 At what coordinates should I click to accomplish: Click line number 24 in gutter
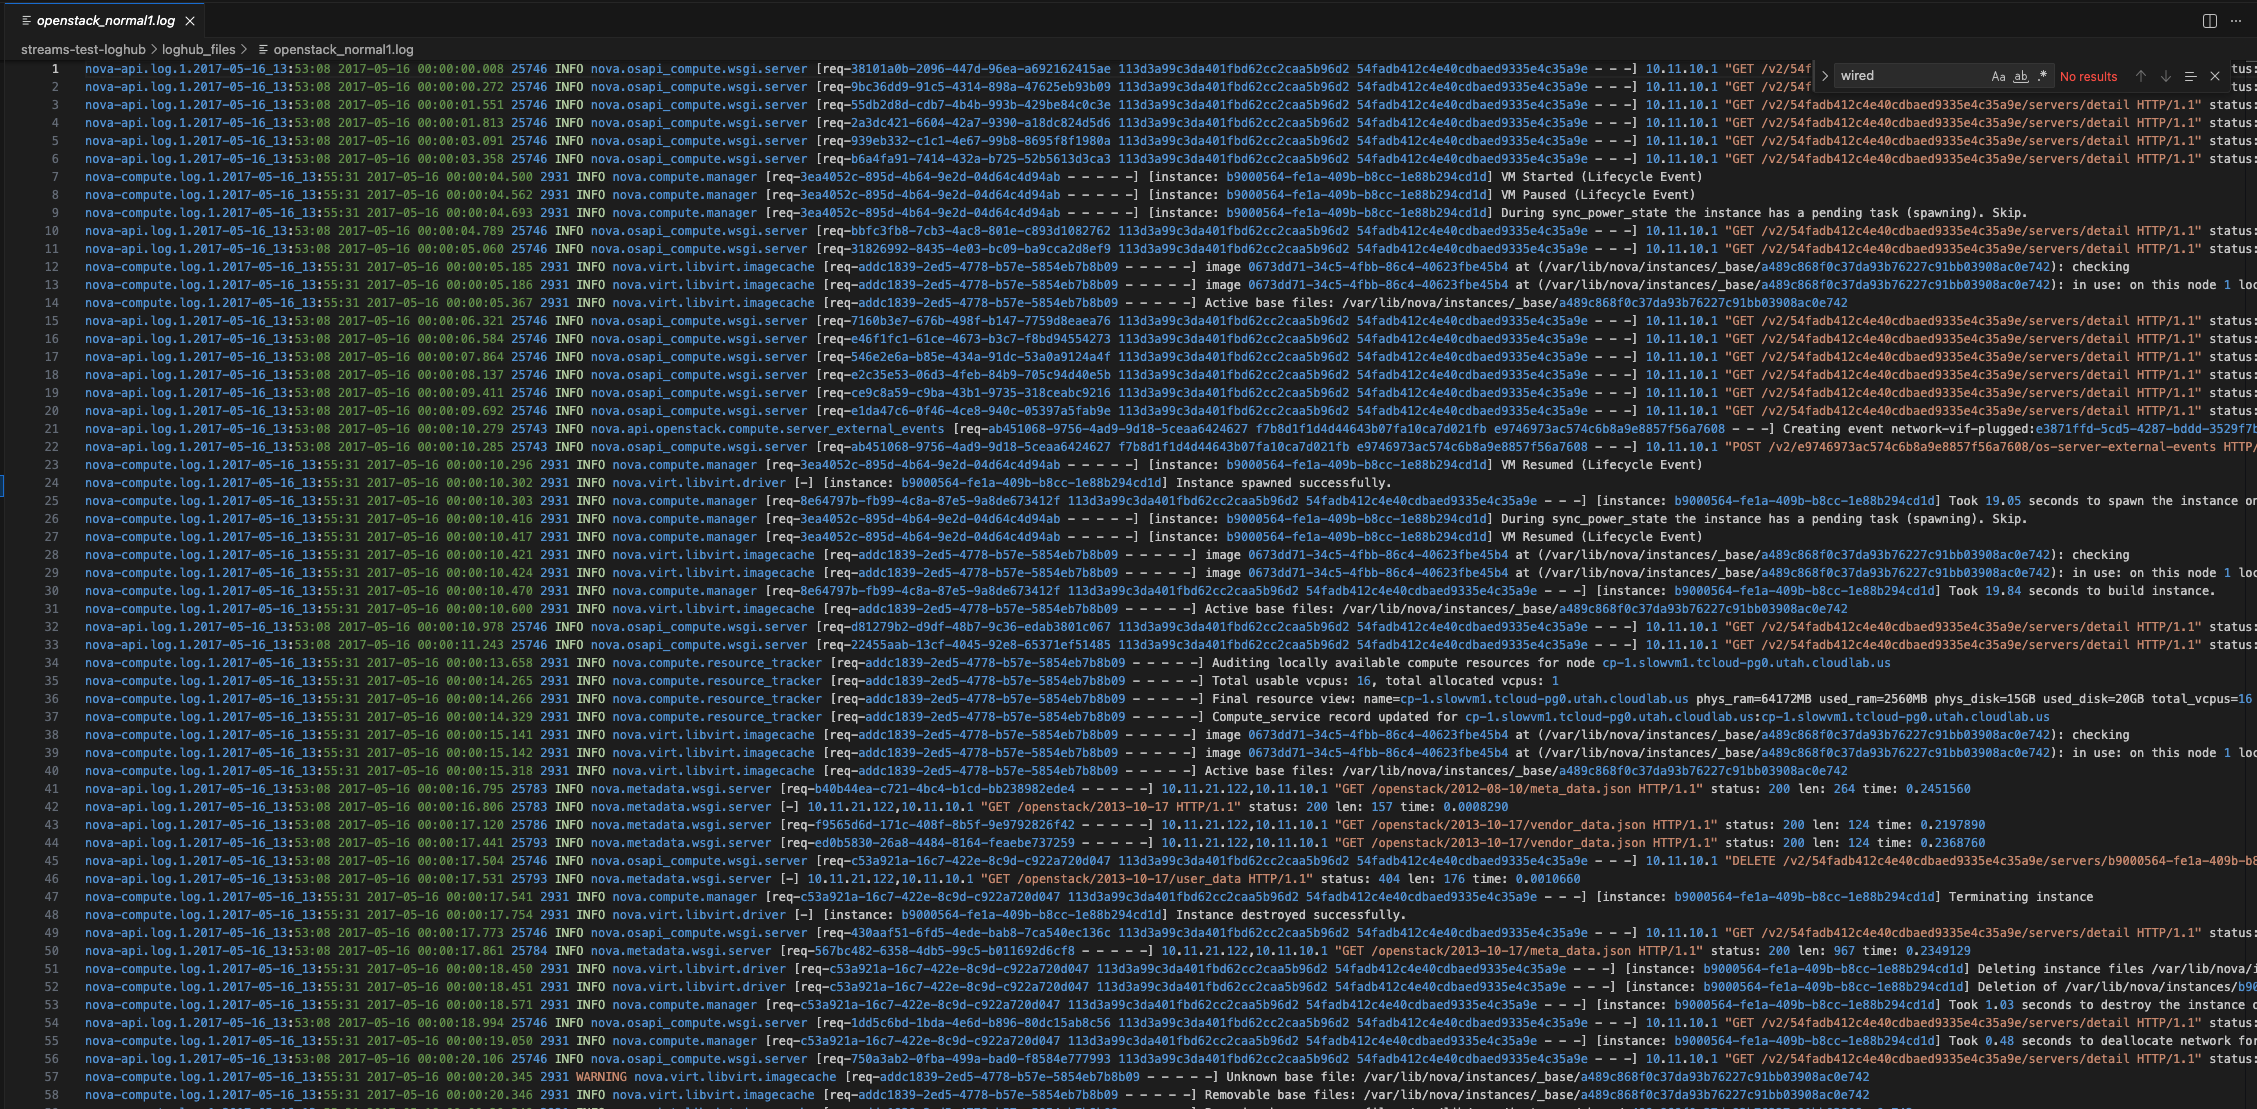(52, 483)
